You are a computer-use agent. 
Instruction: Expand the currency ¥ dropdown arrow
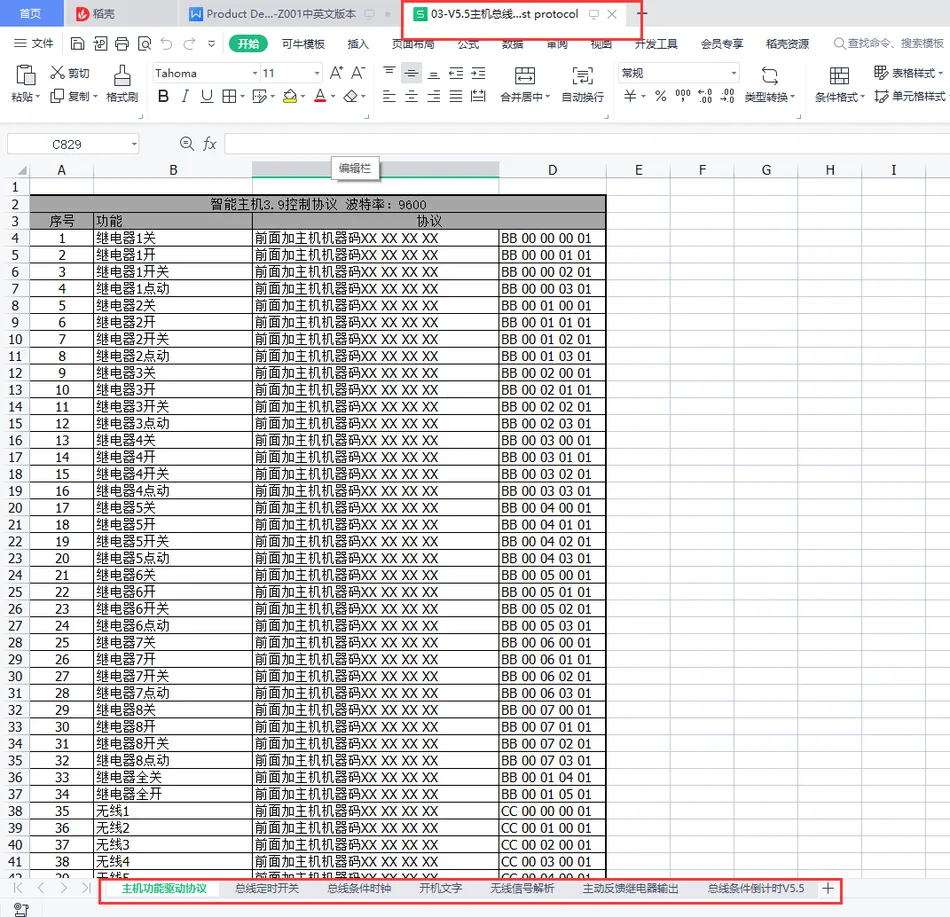tap(643, 96)
